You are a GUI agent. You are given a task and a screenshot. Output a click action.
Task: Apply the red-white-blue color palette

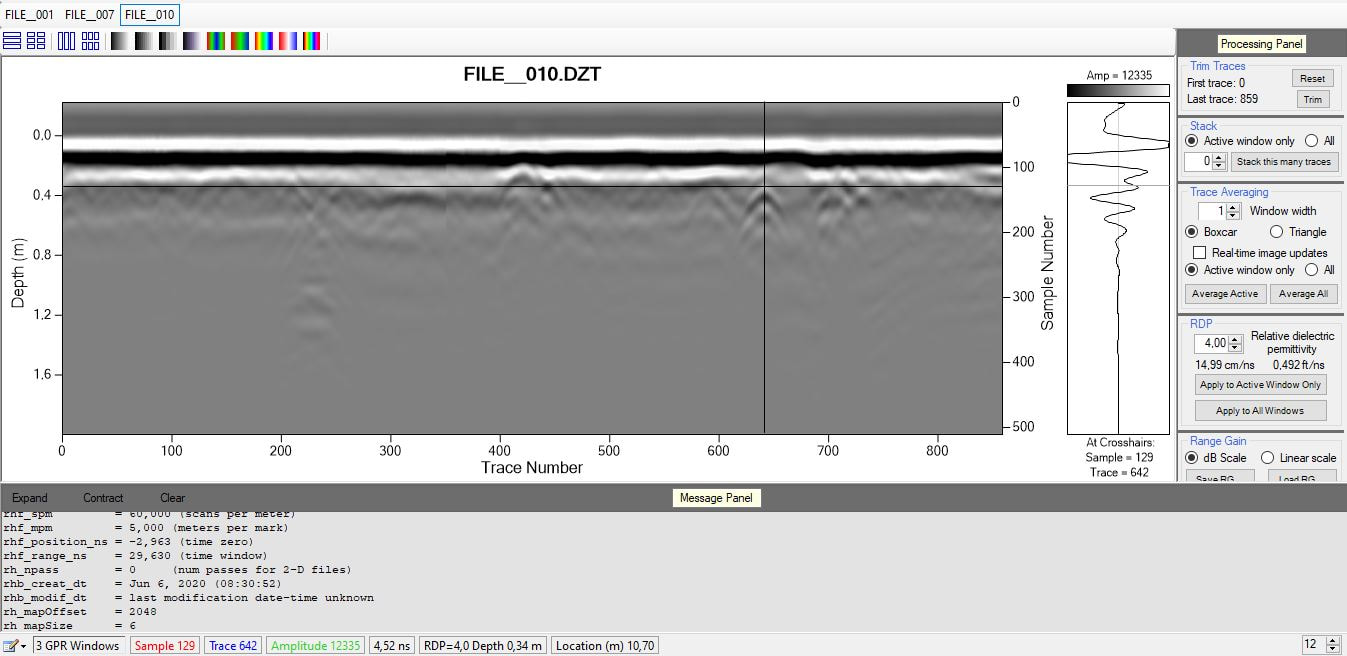288,41
